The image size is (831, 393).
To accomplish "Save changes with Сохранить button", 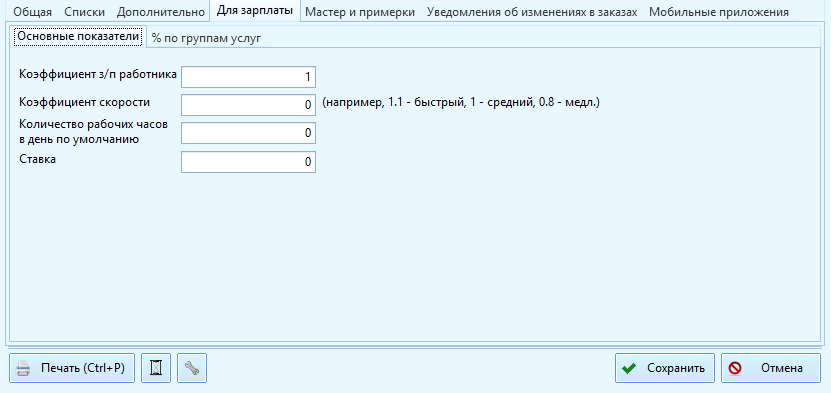I will point(665,368).
